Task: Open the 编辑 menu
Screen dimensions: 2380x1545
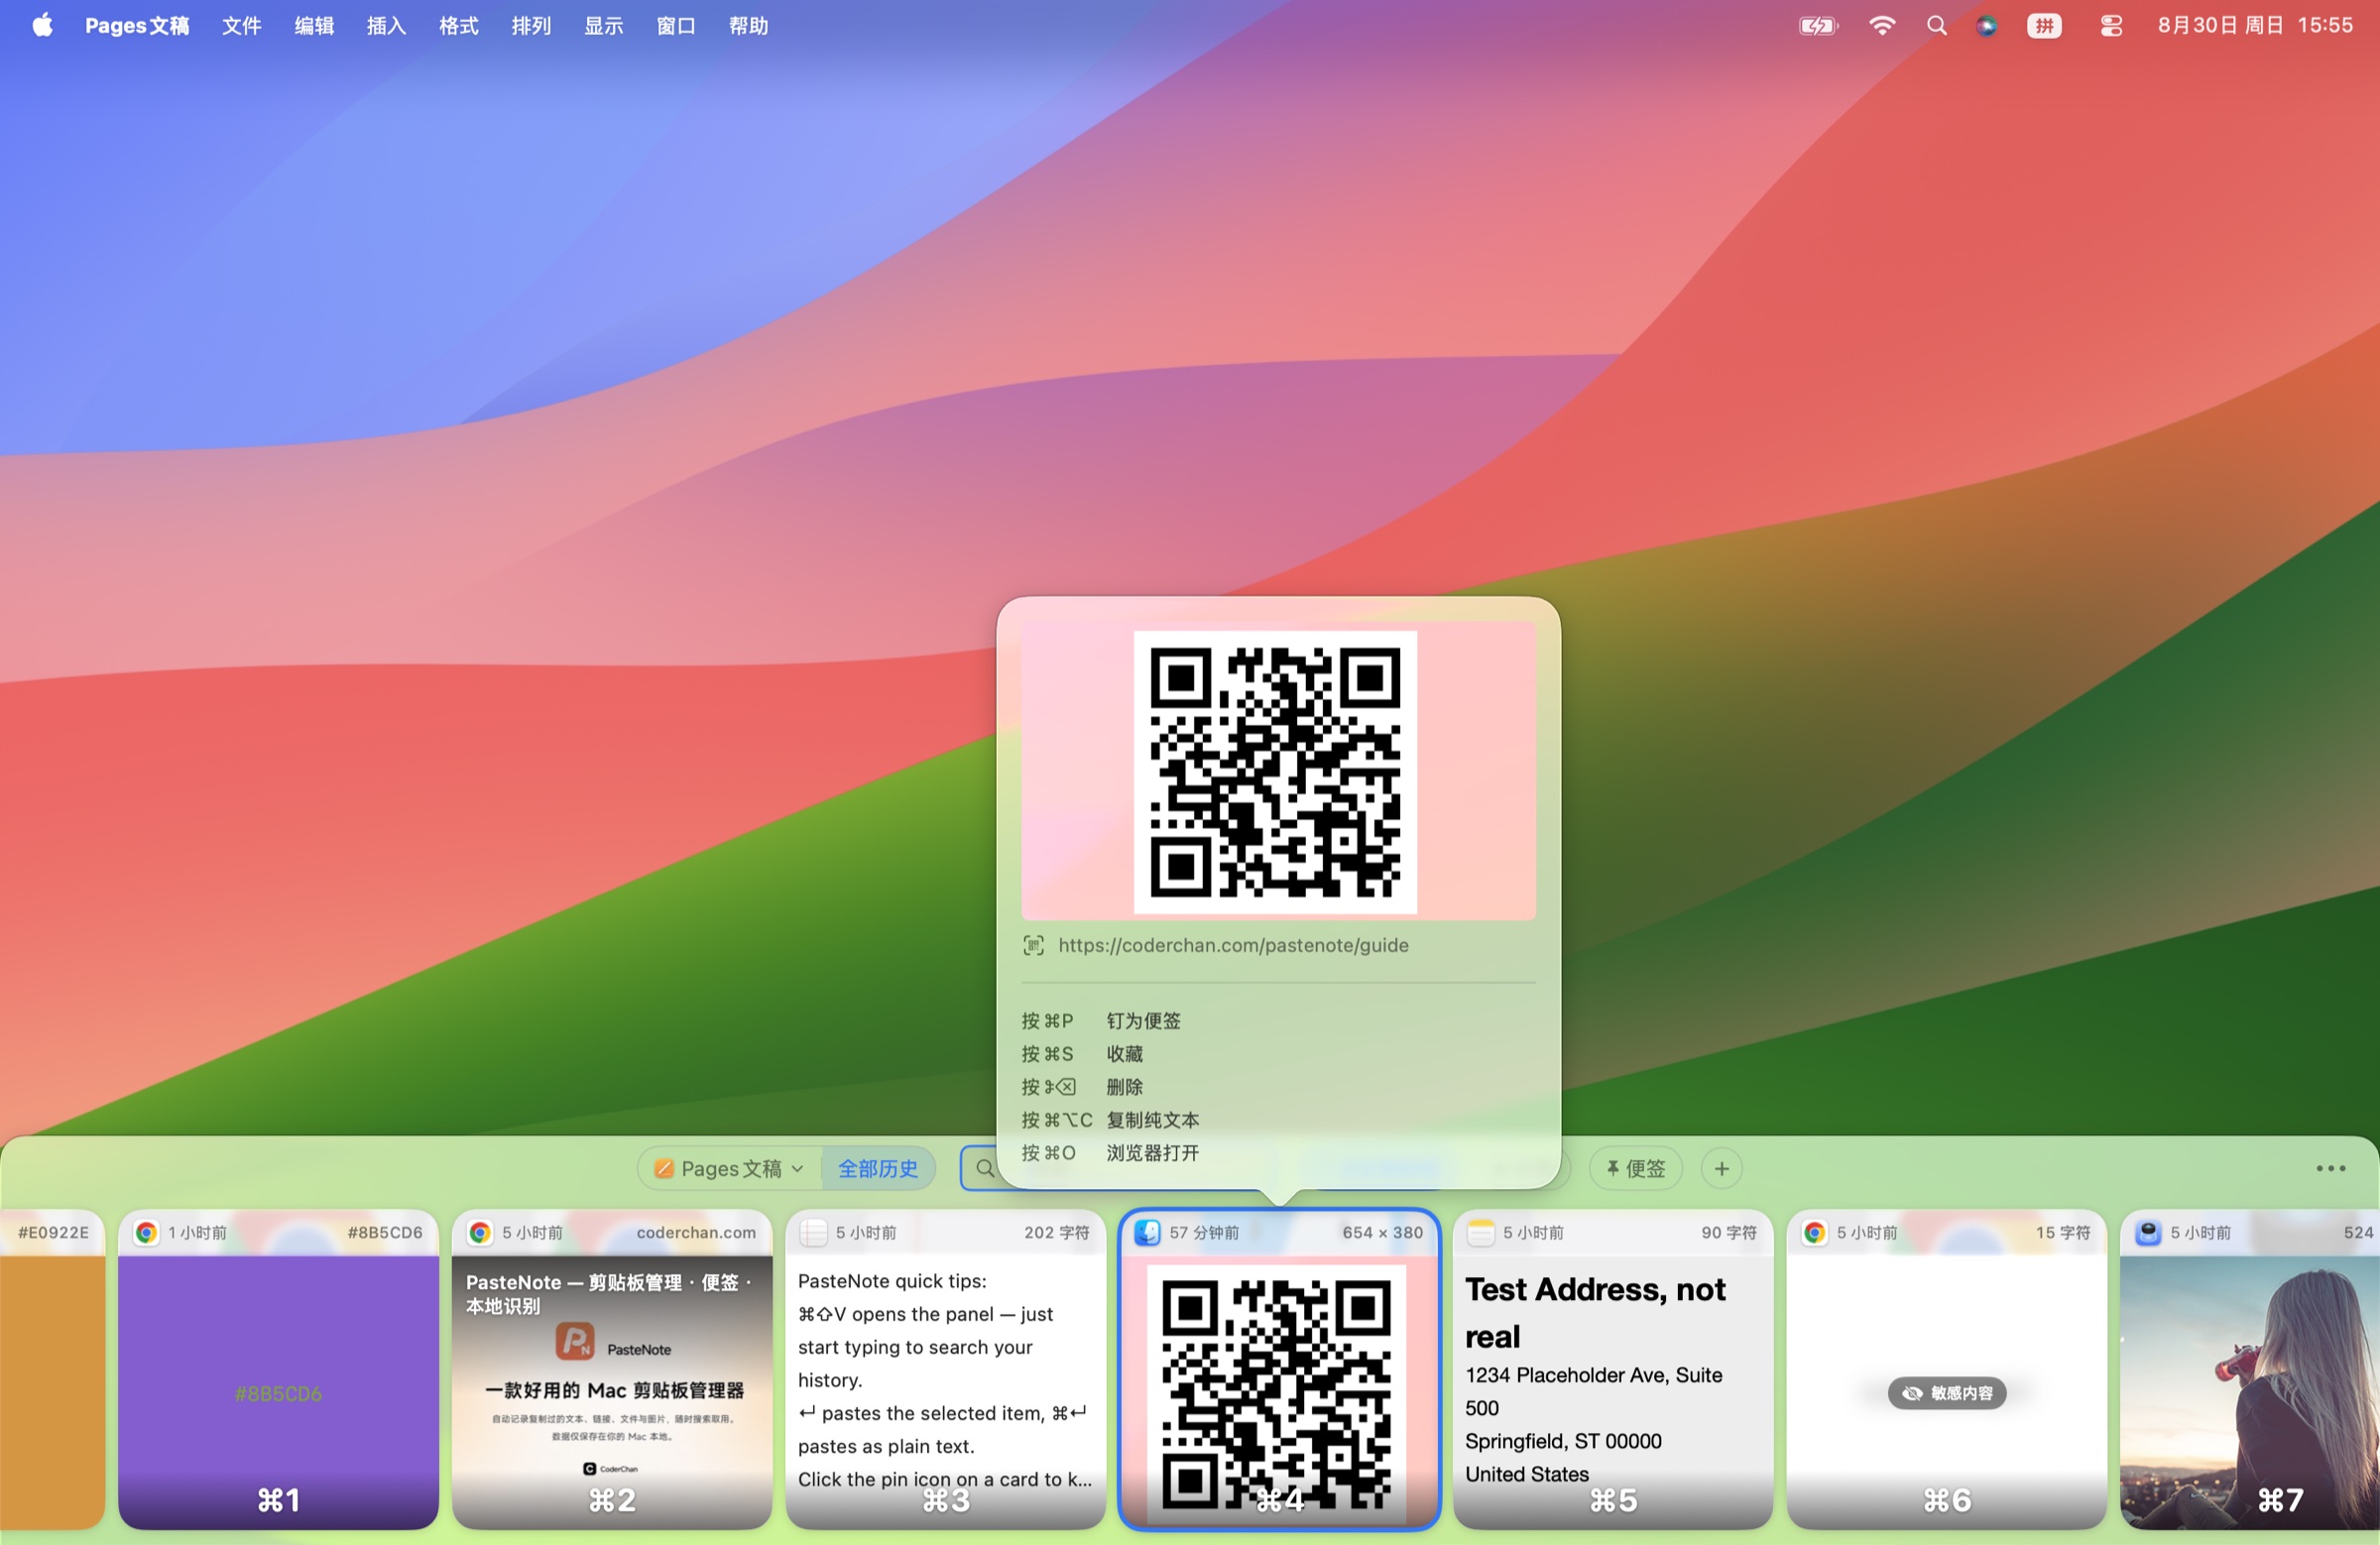Action: point(314,26)
